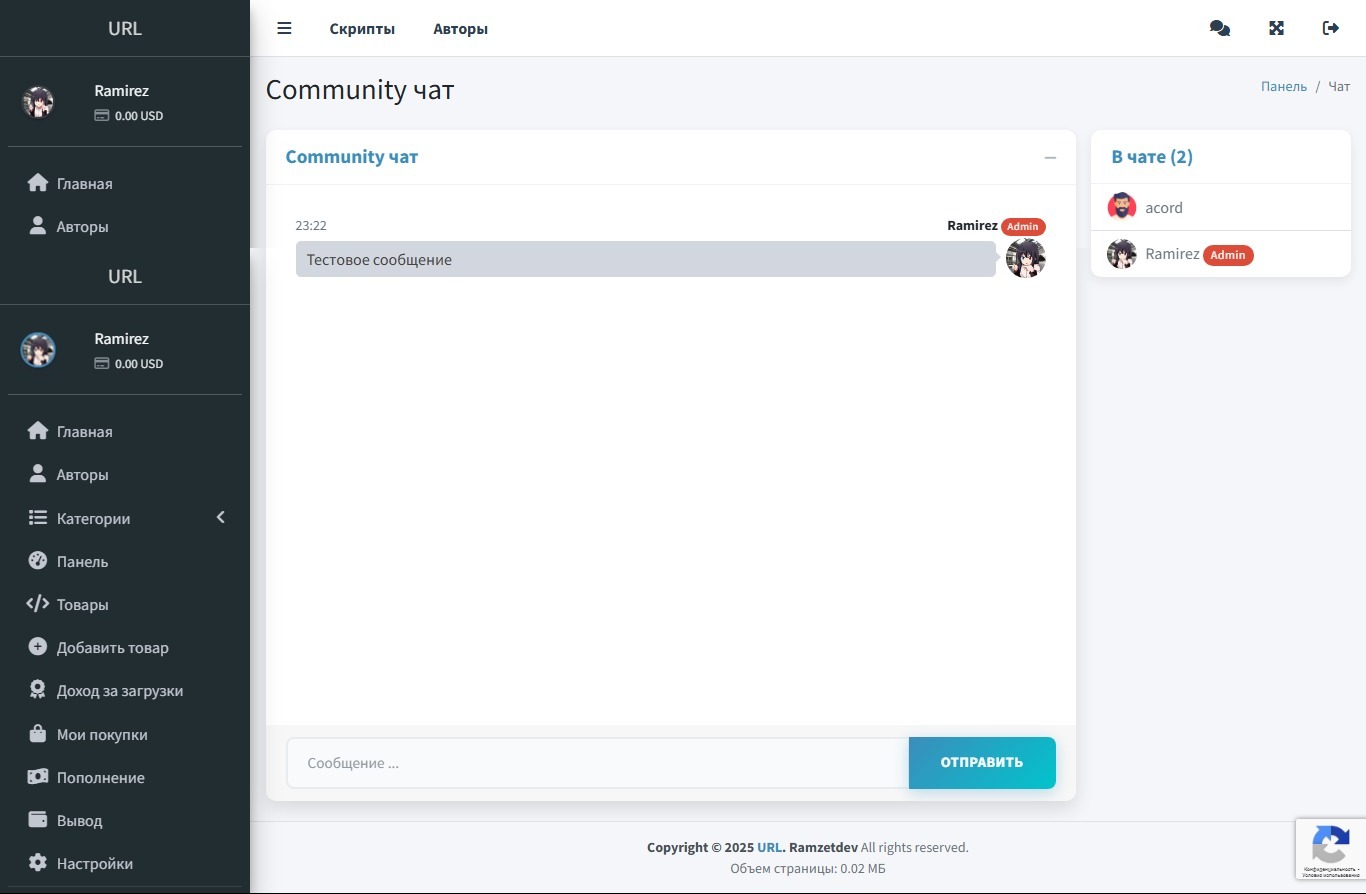Focus the Сообщение text input
Image resolution: width=1366 pixels, height=894 pixels.
point(597,763)
